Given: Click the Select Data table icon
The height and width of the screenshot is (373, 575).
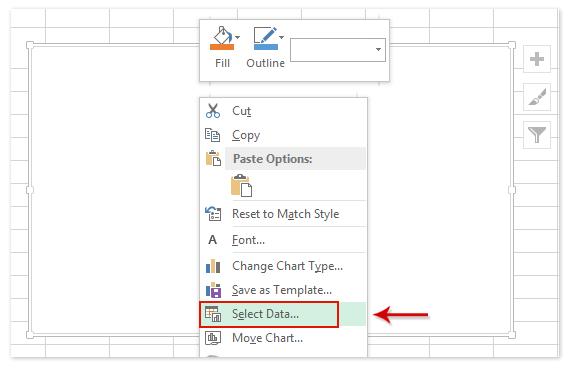Looking at the screenshot, I should pyautogui.click(x=213, y=314).
